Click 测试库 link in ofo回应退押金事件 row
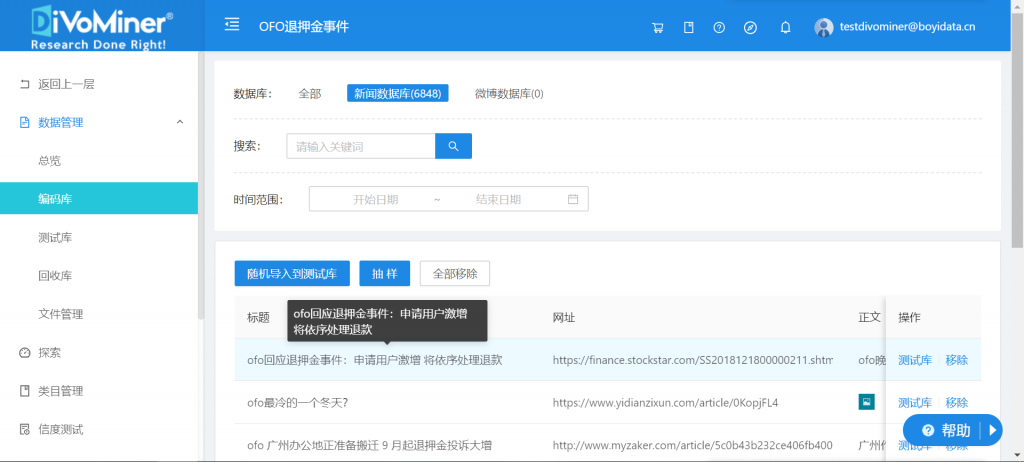Screen dimensions: 1024x462 click(x=915, y=360)
